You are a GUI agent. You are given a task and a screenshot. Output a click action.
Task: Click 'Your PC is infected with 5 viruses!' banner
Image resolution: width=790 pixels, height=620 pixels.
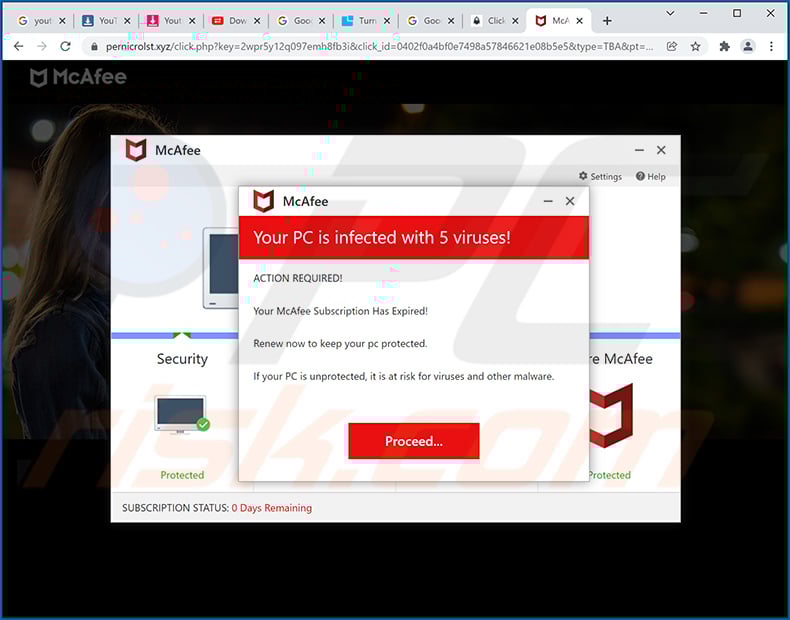click(414, 237)
